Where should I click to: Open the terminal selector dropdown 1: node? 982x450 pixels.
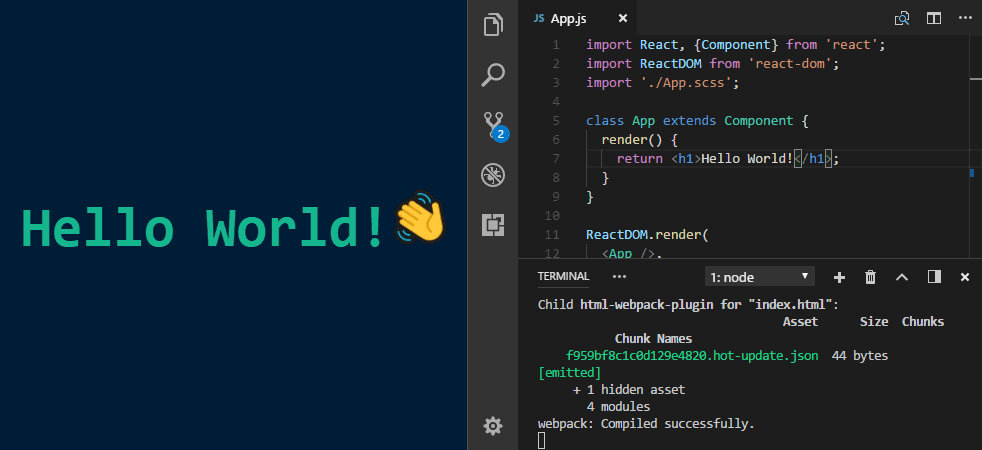pos(760,277)
